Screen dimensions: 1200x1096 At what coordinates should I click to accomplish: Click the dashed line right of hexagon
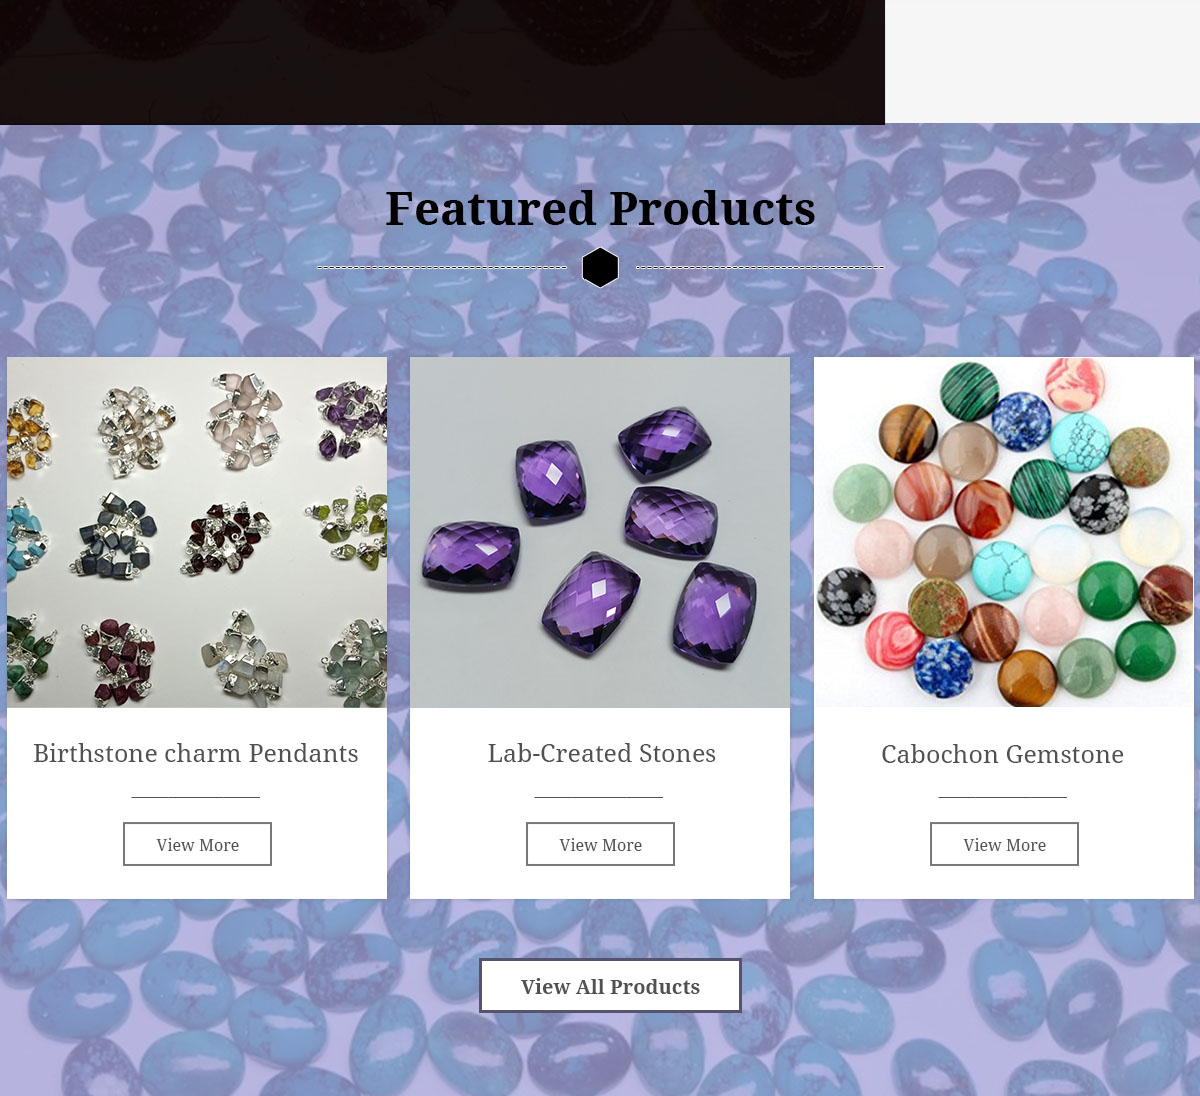(760, 268)
